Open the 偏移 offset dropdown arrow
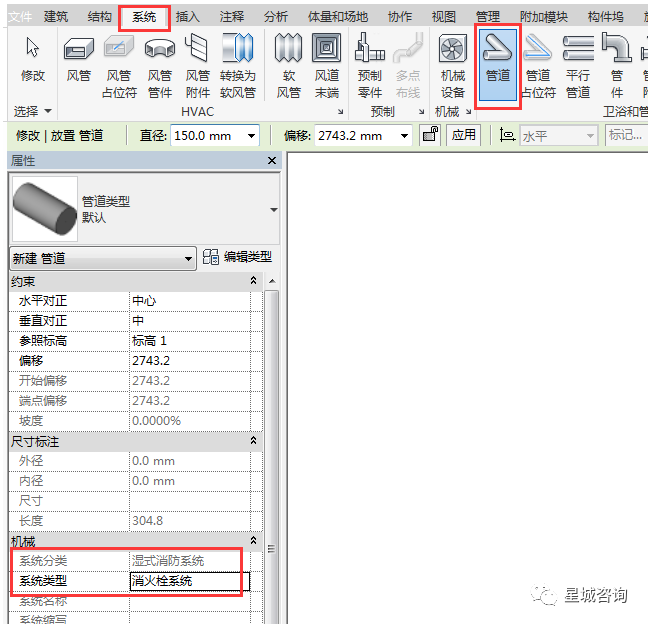Image resolution: width=653 pixels, height=624 pixels. pyautogui.click(x=404, y=136)
